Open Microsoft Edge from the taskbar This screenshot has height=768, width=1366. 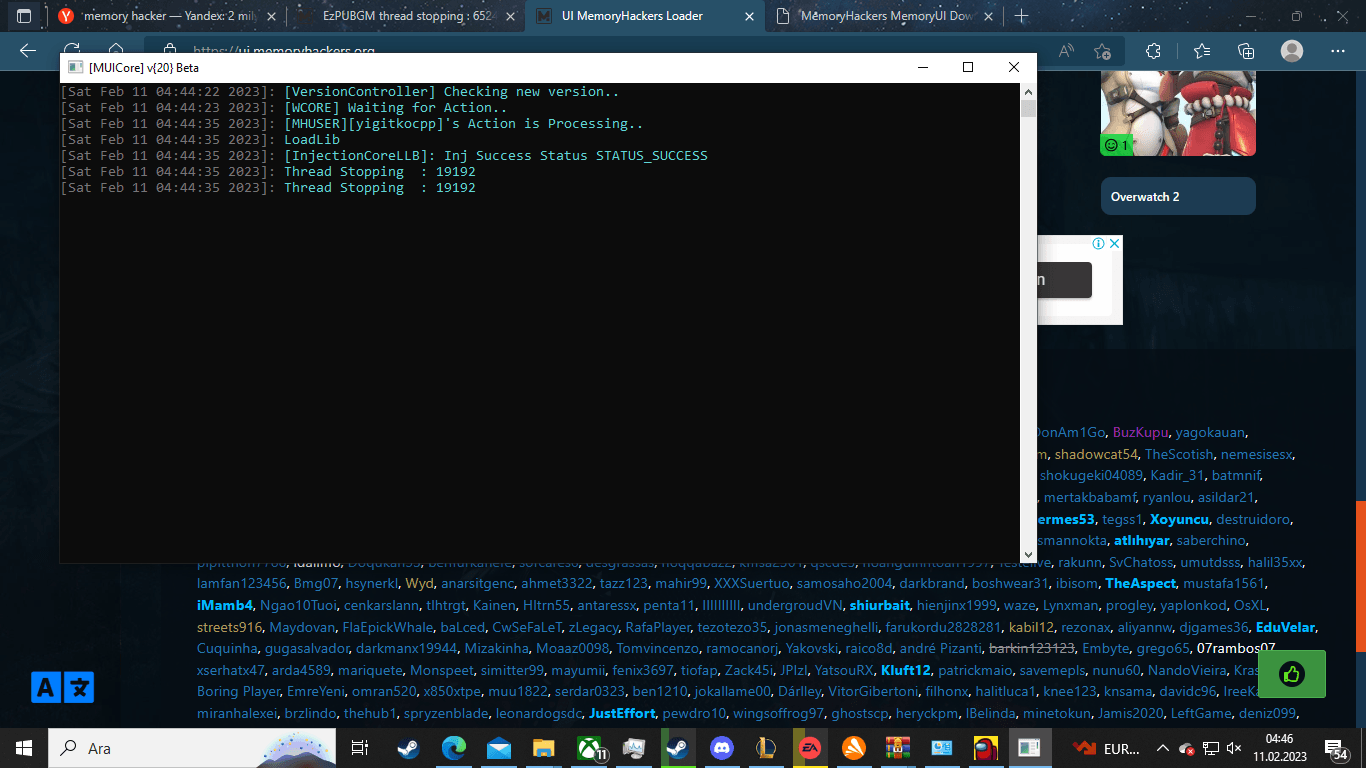point(454,748)
